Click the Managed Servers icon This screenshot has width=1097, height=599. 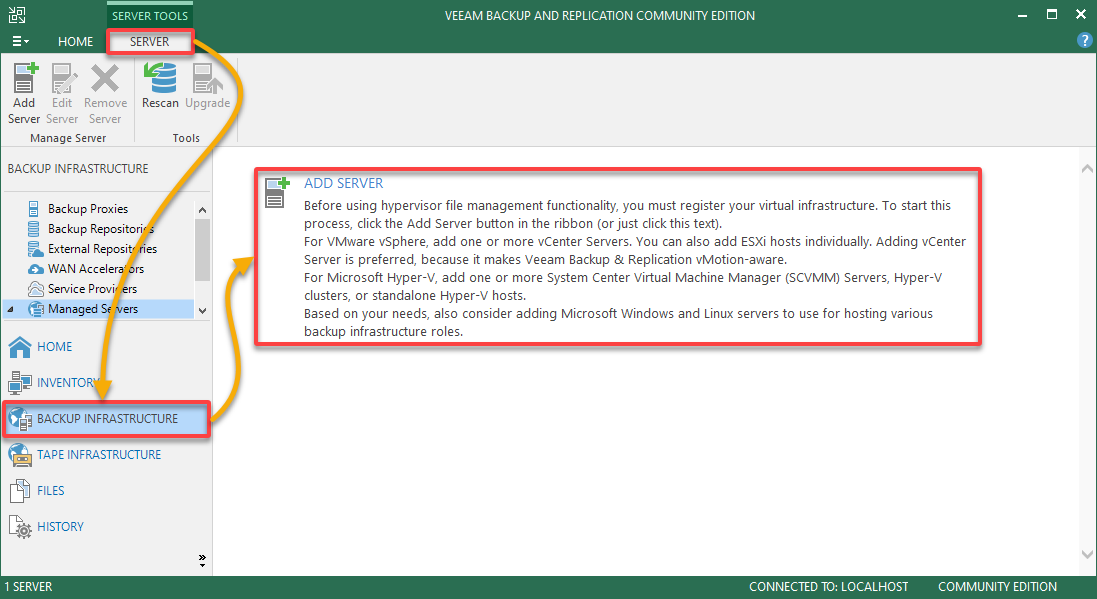click(x=36, y=309)
